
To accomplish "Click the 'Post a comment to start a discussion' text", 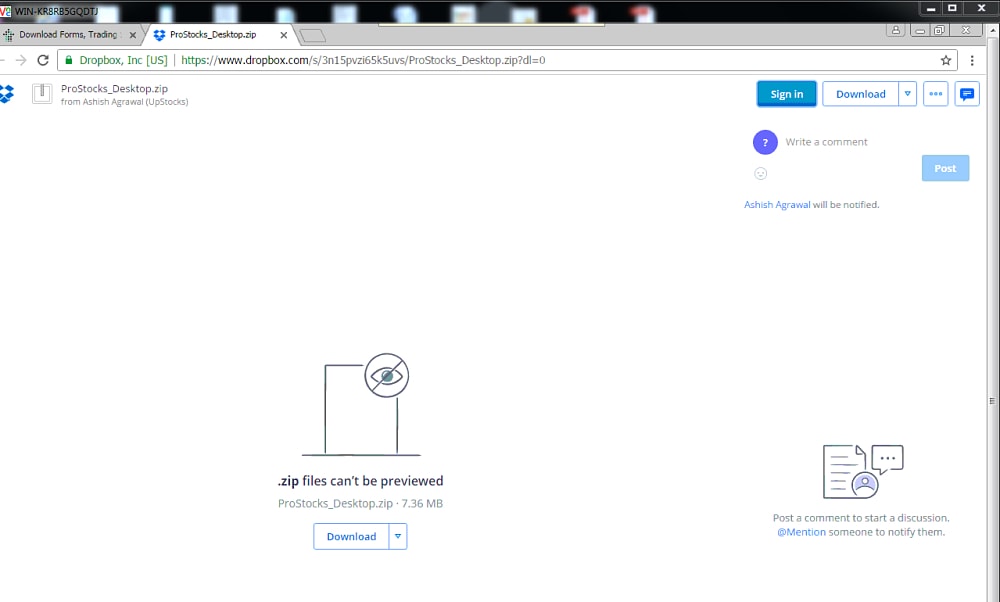I will pyautogui.click(x=861, y=518).
